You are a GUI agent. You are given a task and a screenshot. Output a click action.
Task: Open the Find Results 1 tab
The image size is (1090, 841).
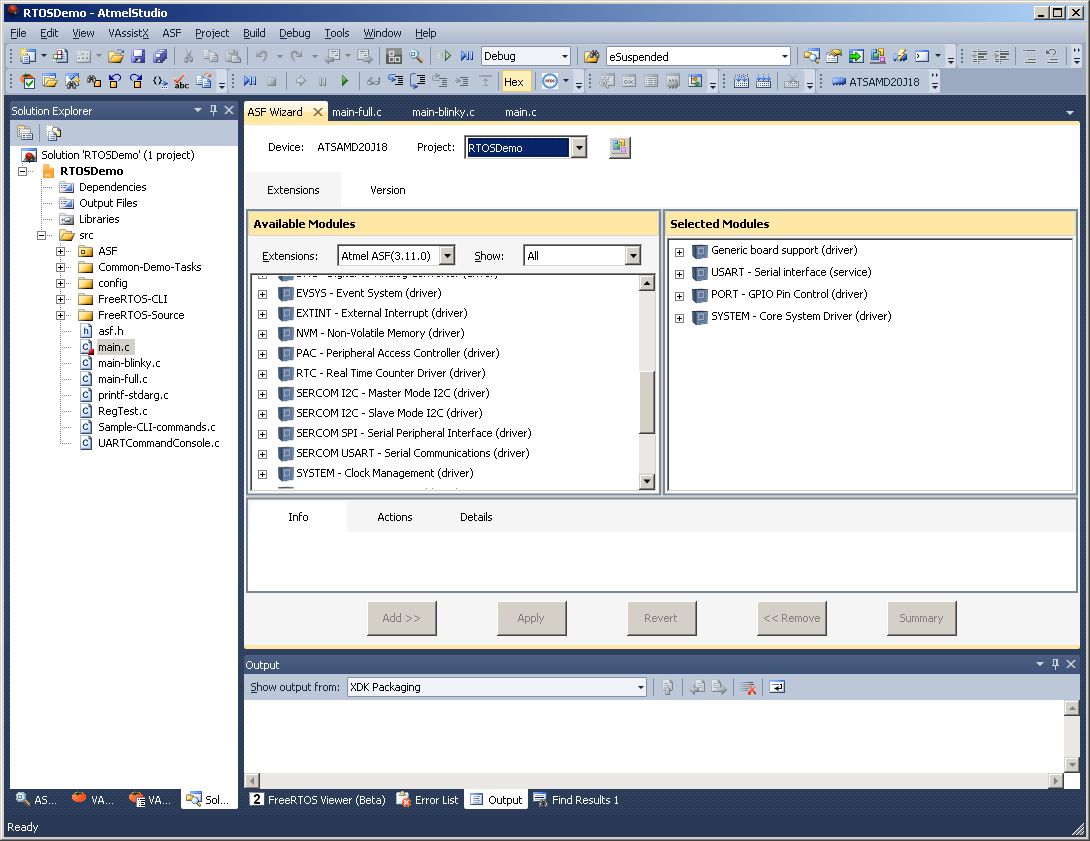[x=576, y=800]
